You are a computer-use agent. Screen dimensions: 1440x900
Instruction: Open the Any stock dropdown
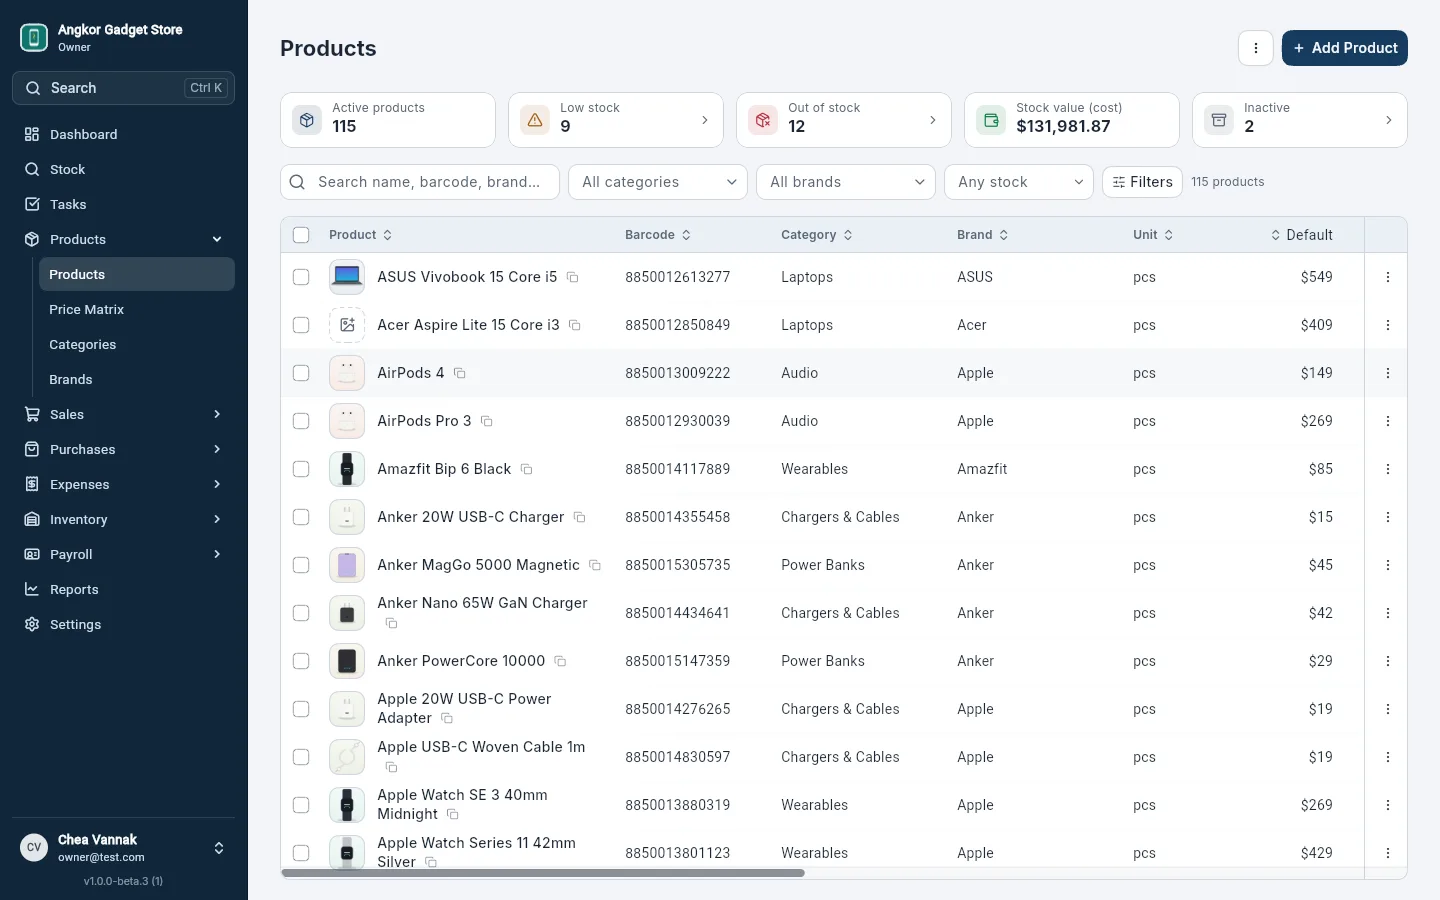point(1019,182)
